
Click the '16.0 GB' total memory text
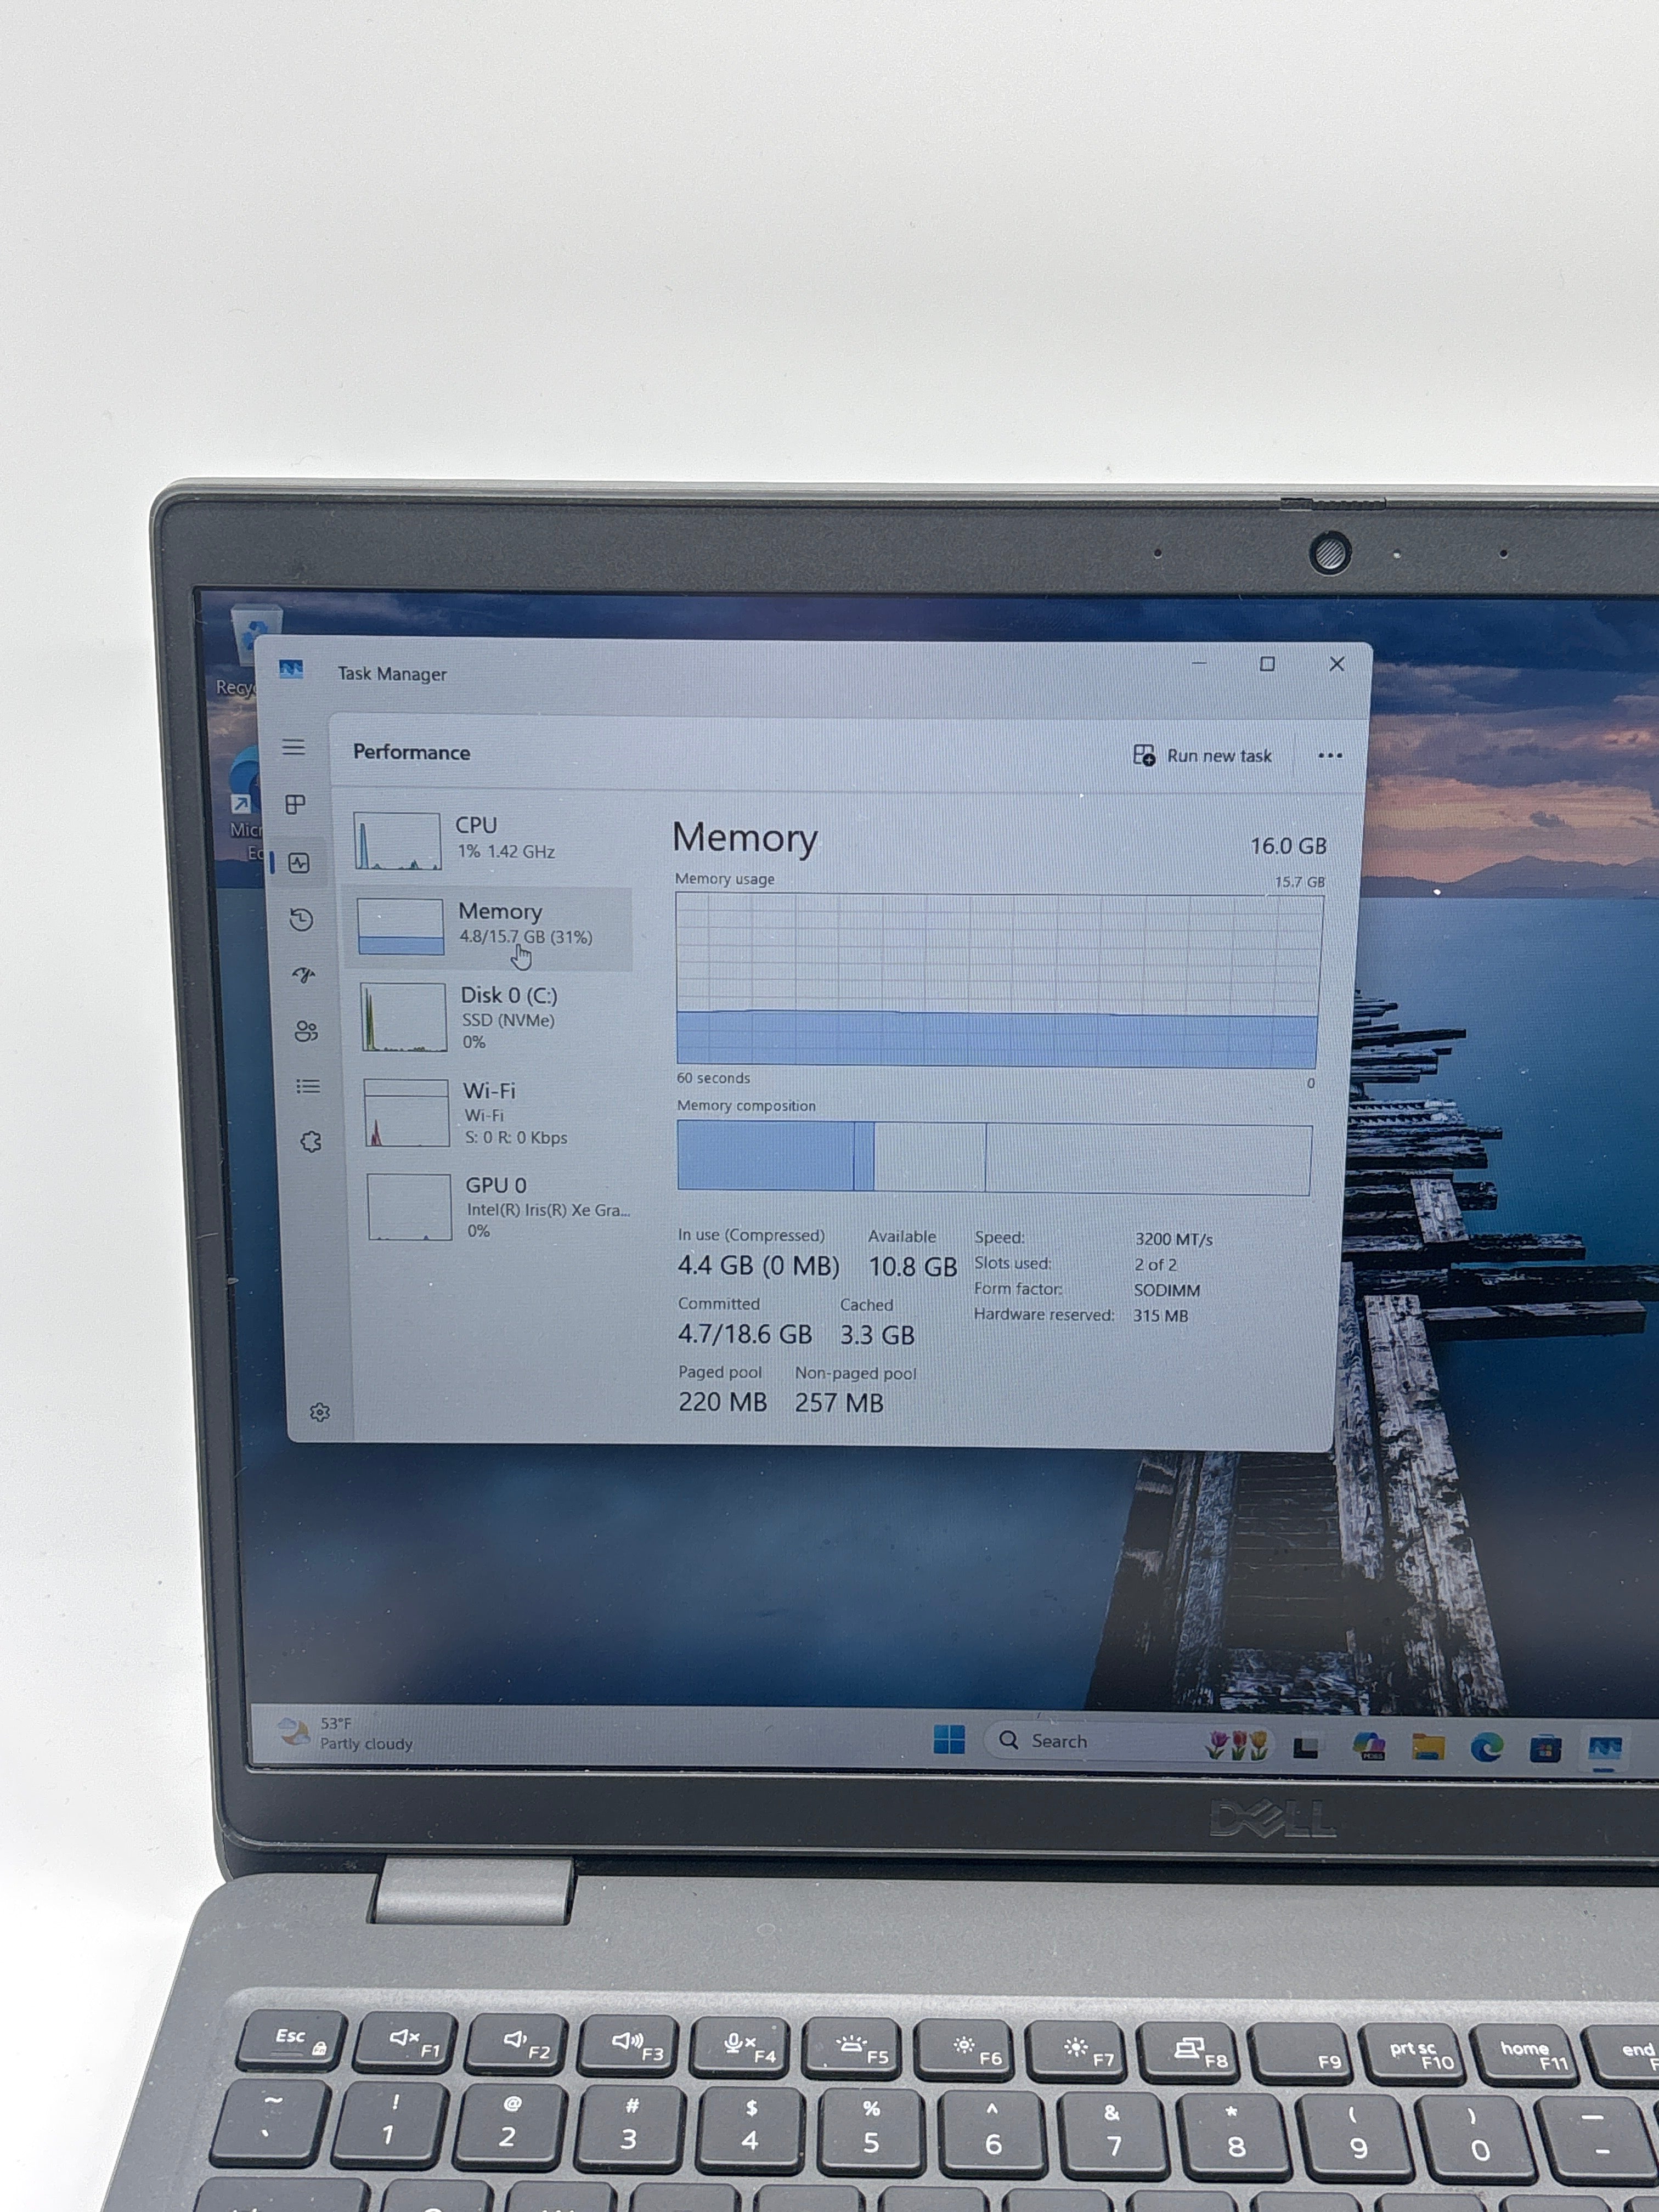pos(1288,846)
